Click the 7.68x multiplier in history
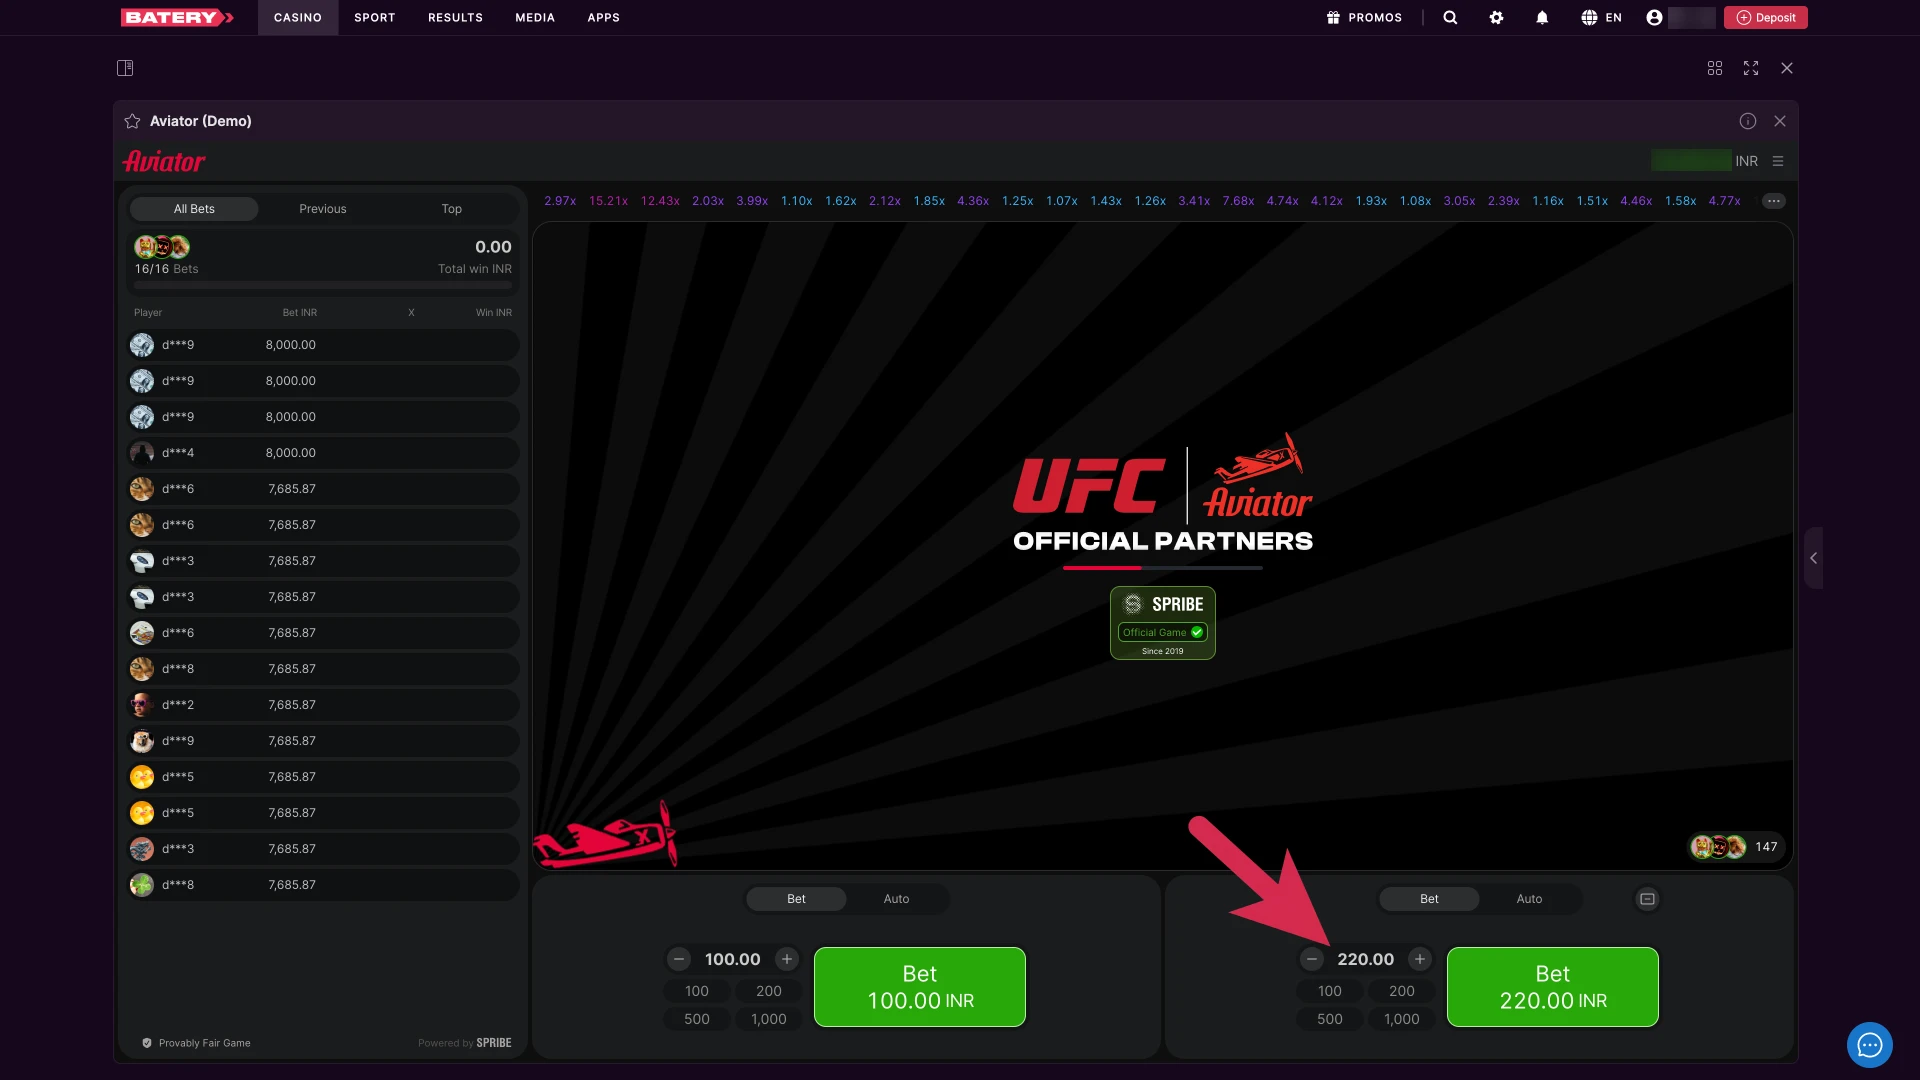1920x1080 pixels. [1238, 201]
